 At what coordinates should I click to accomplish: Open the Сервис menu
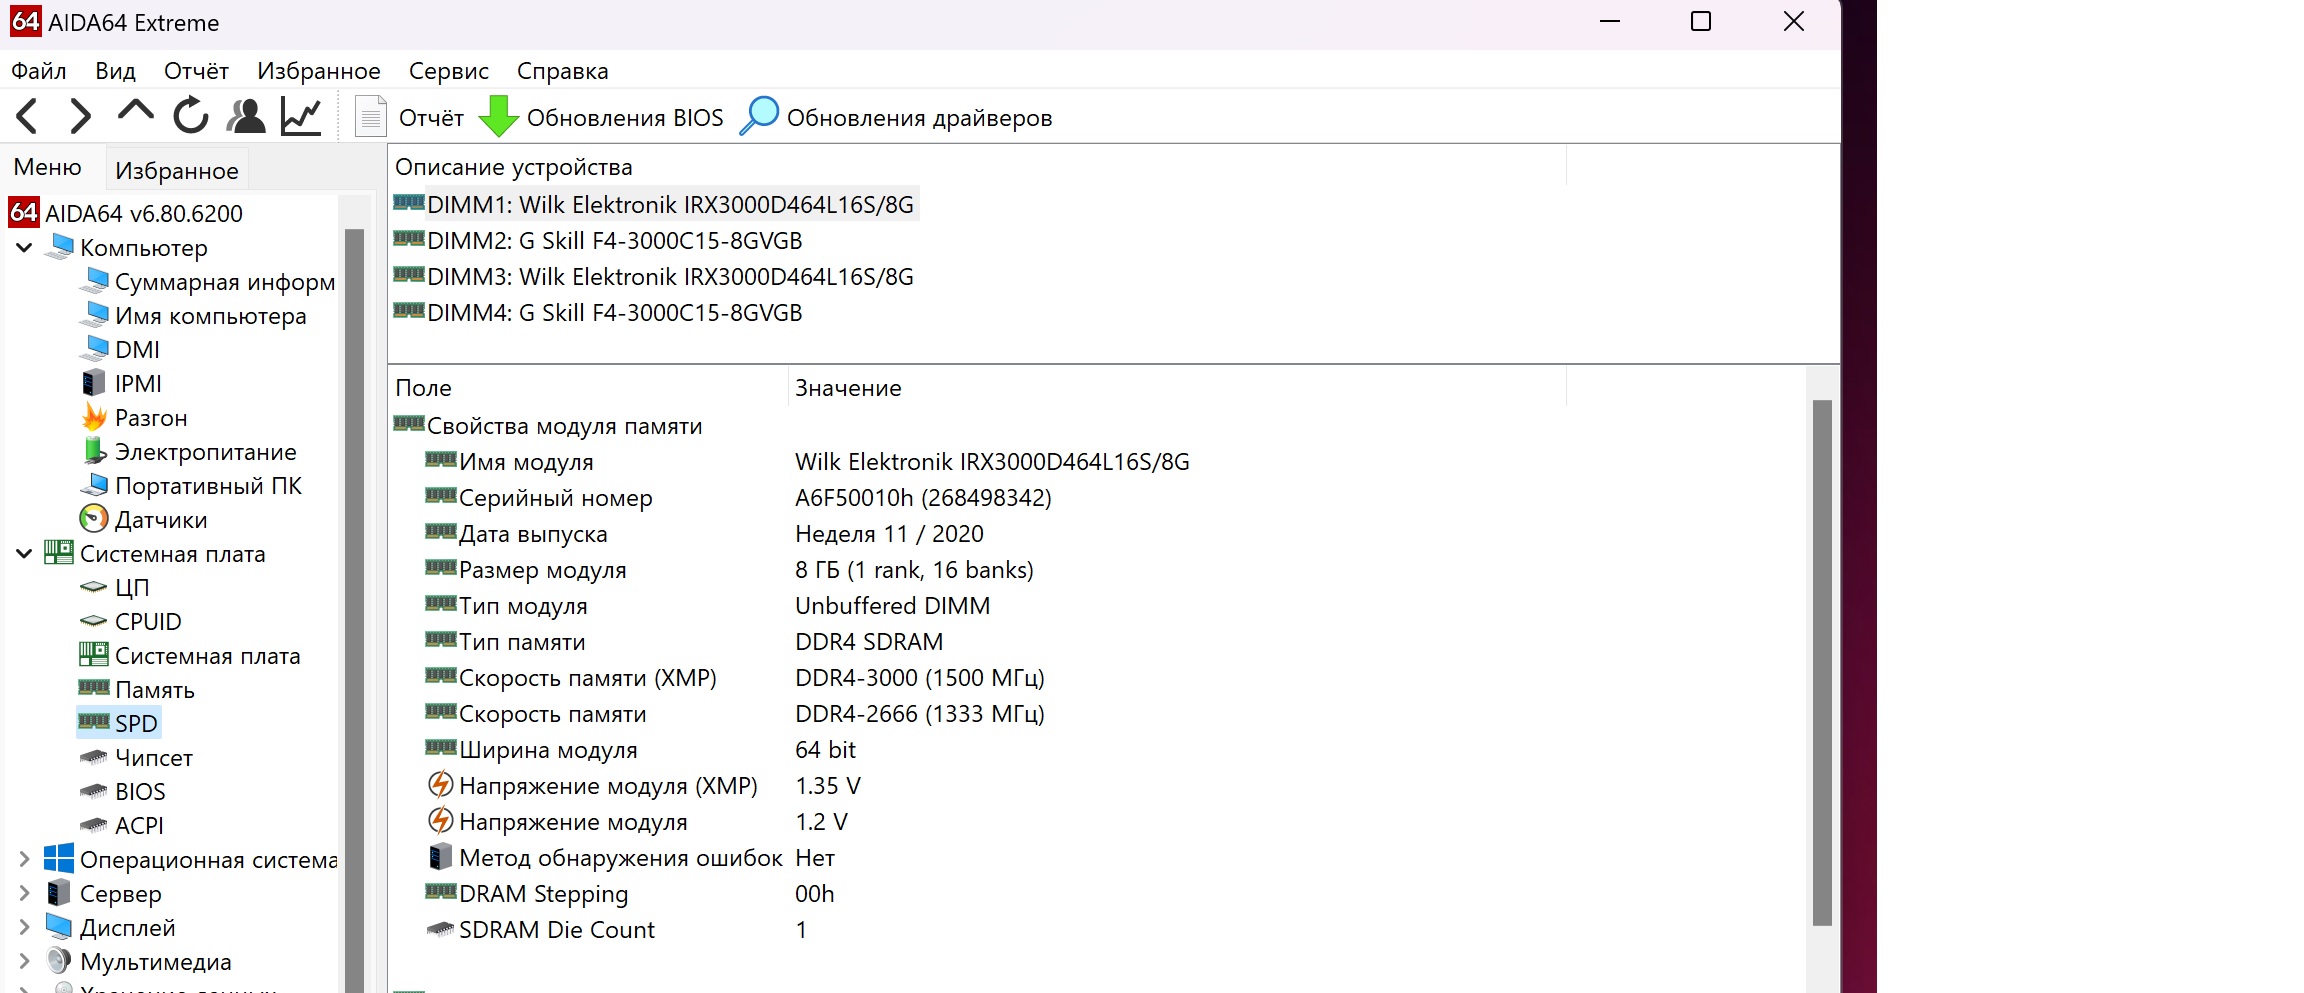(449, 71)
